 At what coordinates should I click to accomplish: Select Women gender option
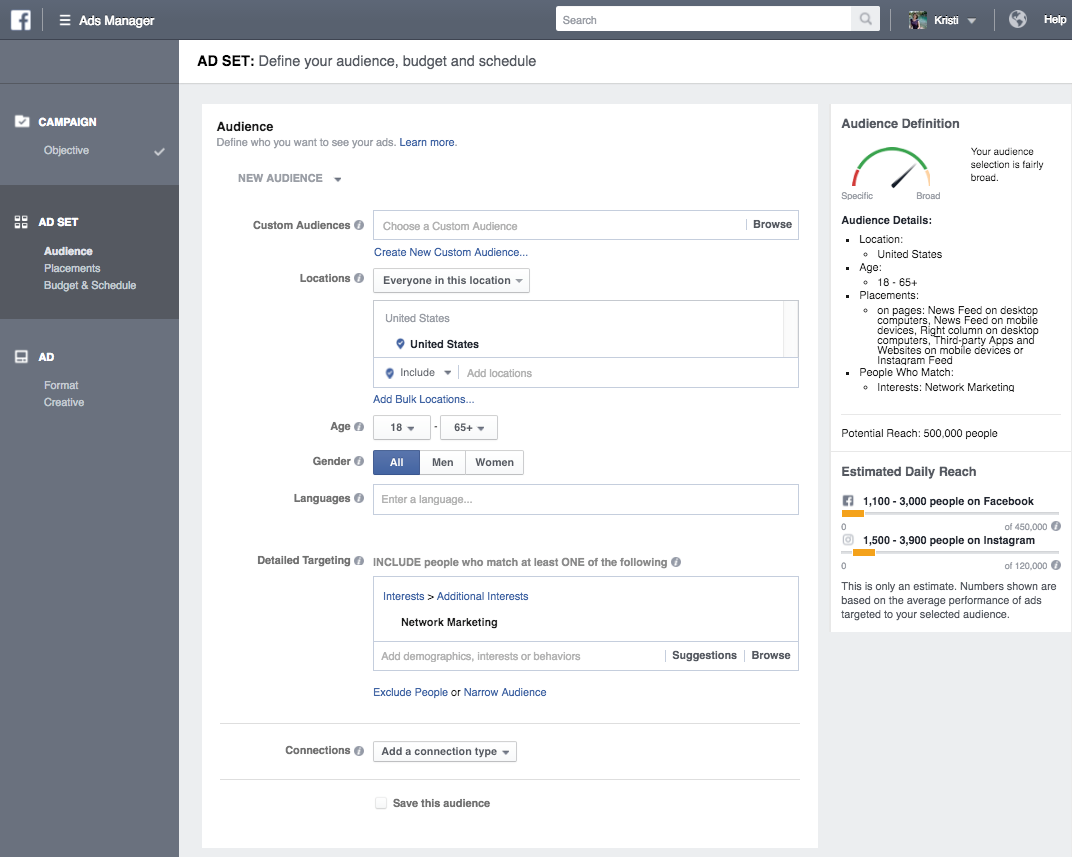click(x=494, y=463)
